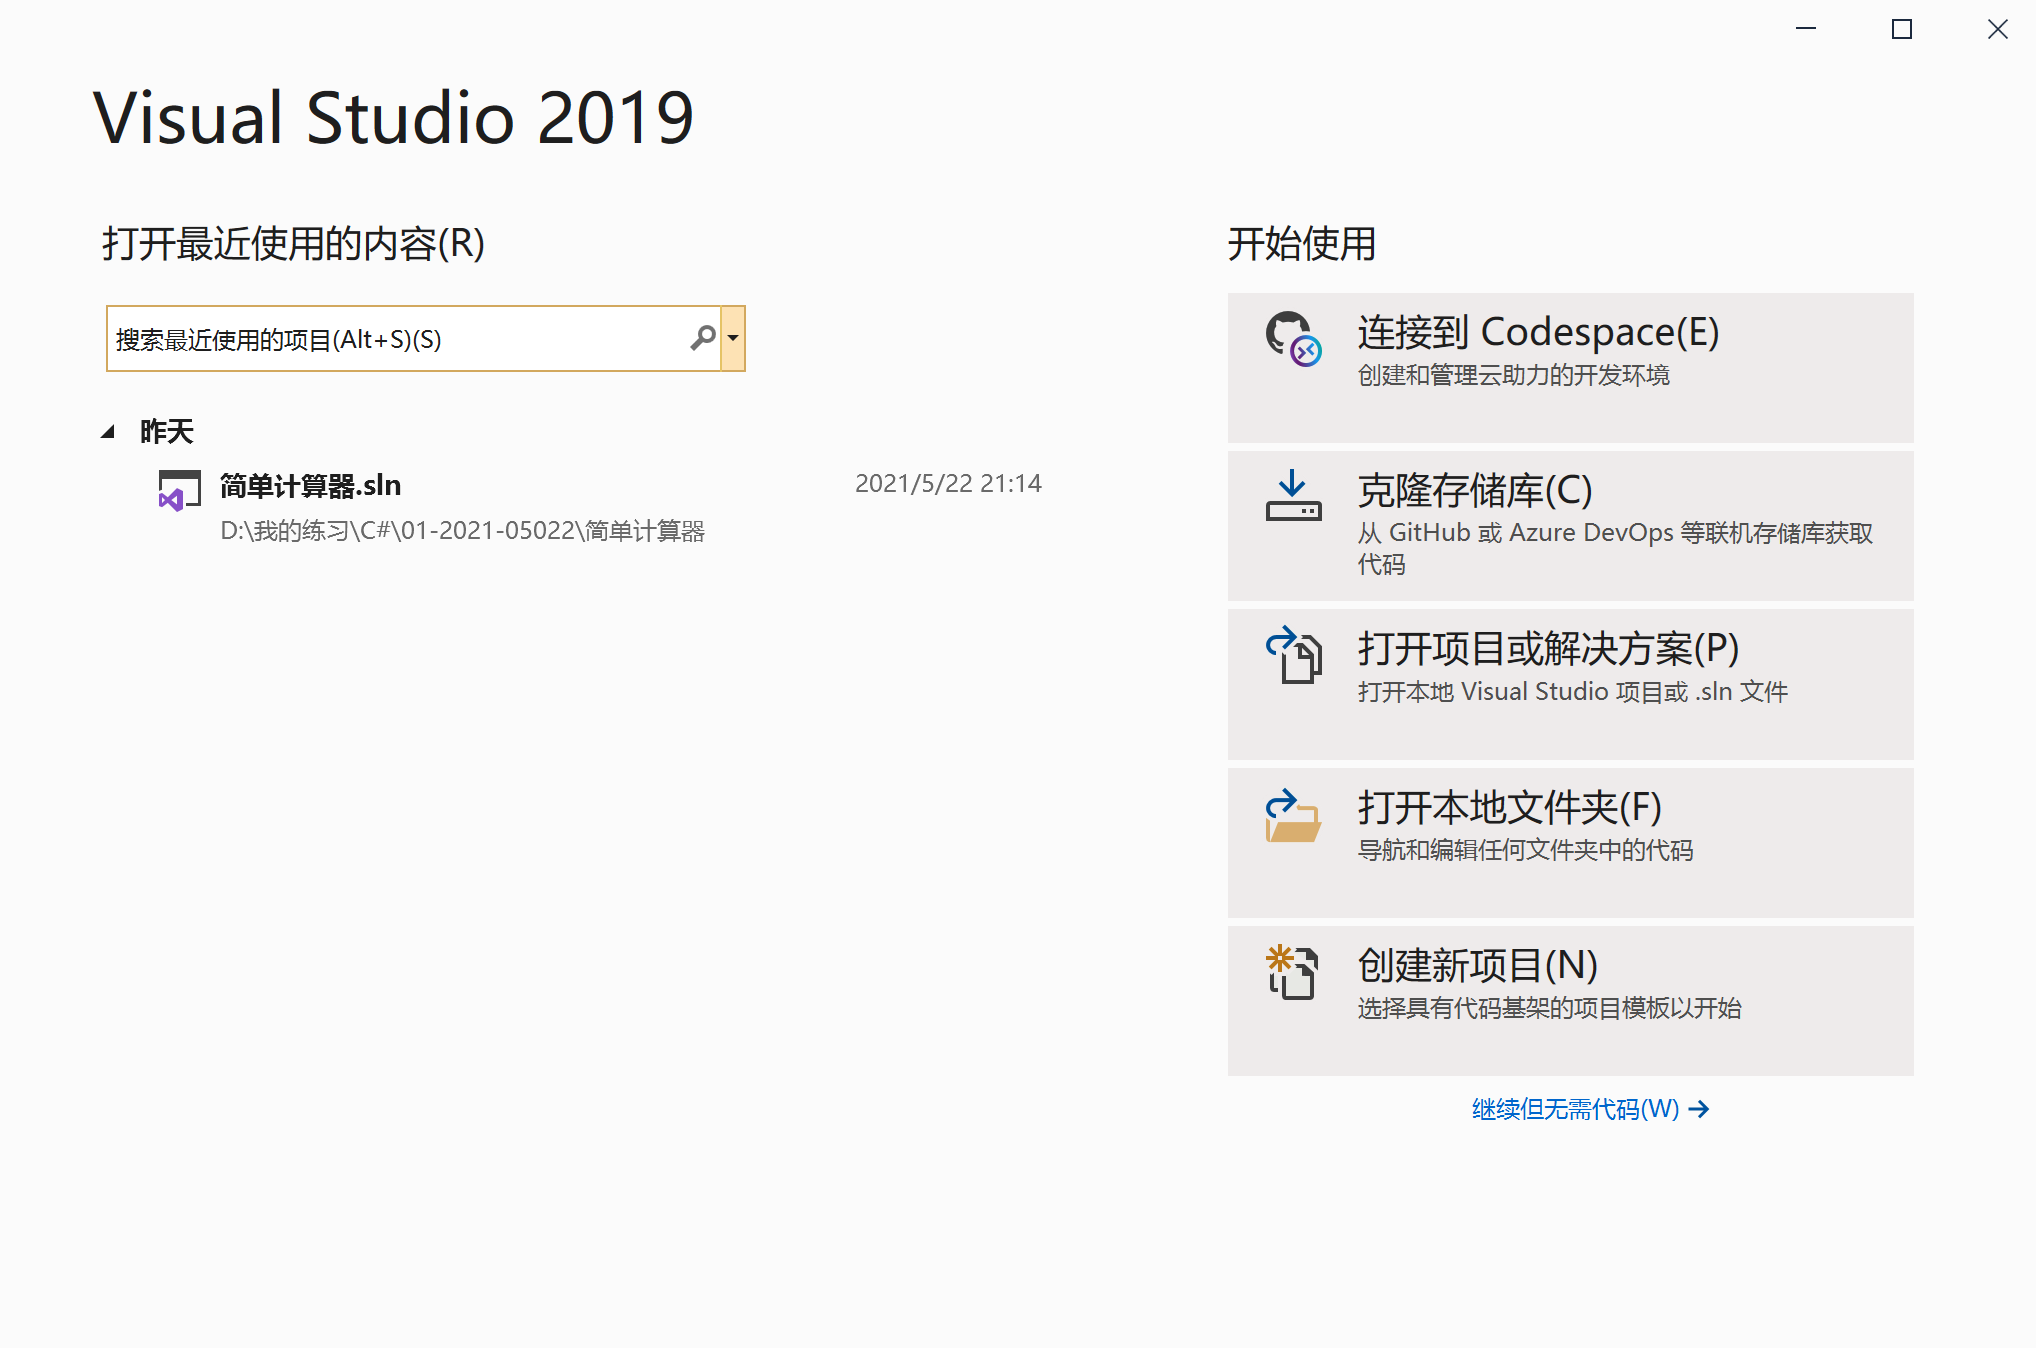The height and width of the screenshot is (1348, 2036).
Task: Open the search box dropdown arrow
Action: [x=733, y=338]
